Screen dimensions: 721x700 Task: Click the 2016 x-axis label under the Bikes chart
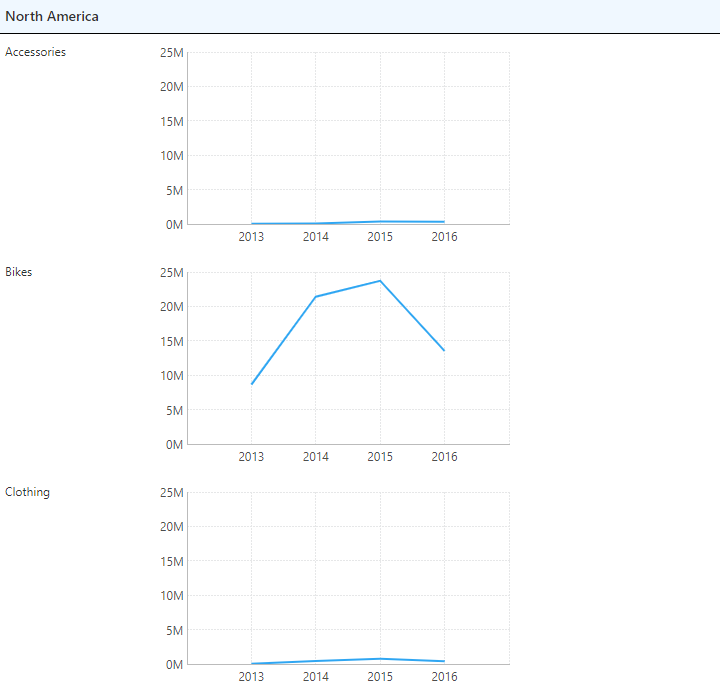click(x=444, y=457)
